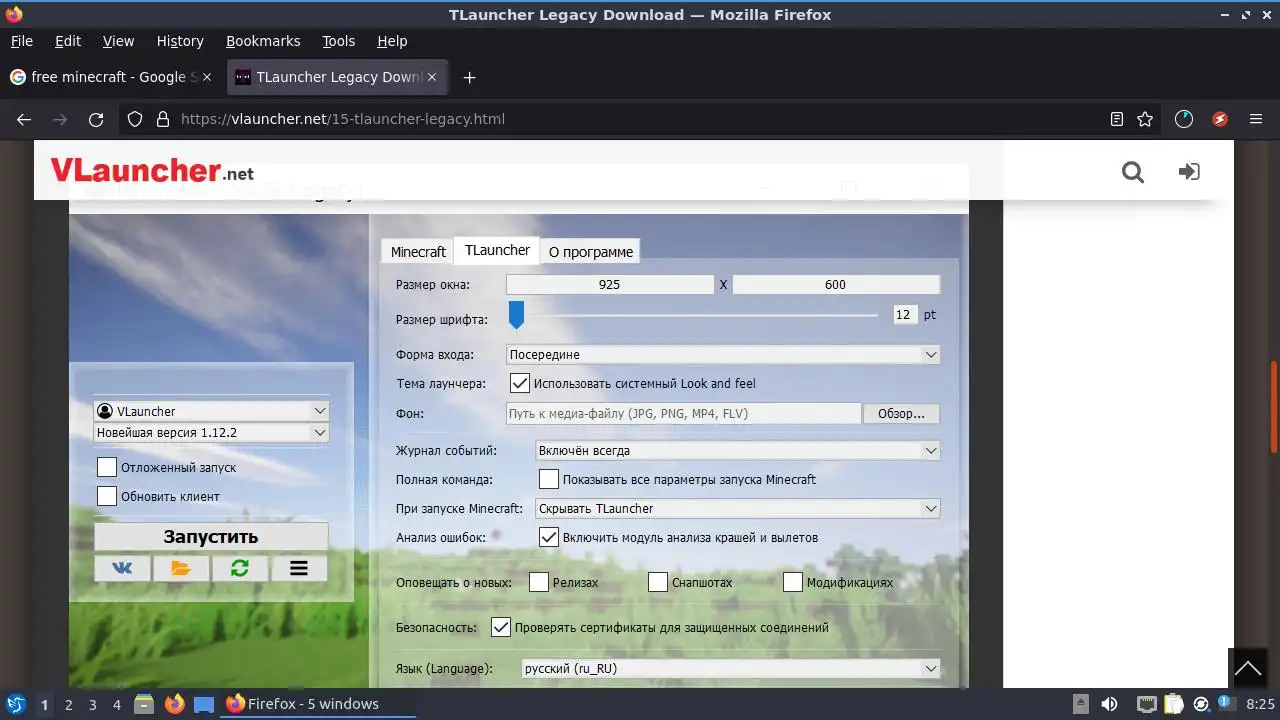This screenshot has height=720, width=1280.
Task: Open file manager from taskbar
Action: tap(143, 704)
